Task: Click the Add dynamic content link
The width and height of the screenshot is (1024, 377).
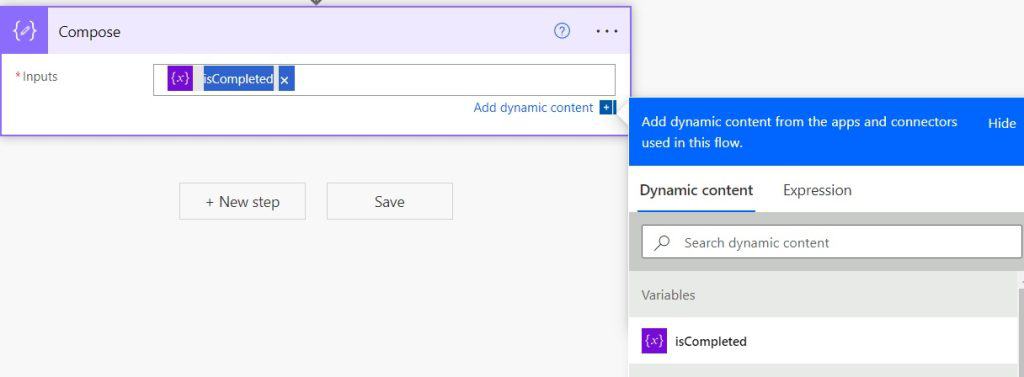Action: point(533,108)
